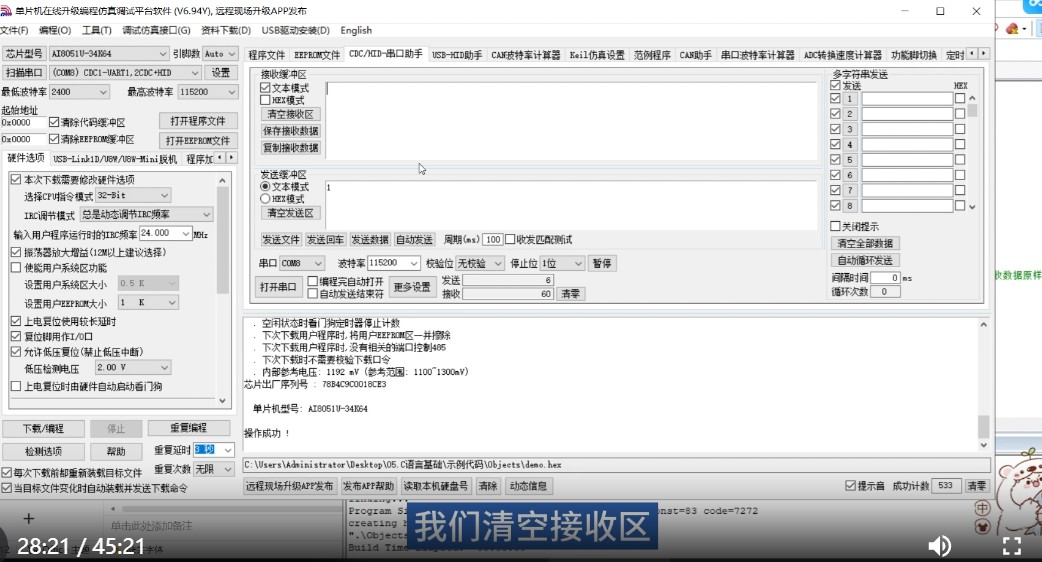Check 文本模式 in the receive buffer
Screen dimensions: 1042x562
[265, 88]
